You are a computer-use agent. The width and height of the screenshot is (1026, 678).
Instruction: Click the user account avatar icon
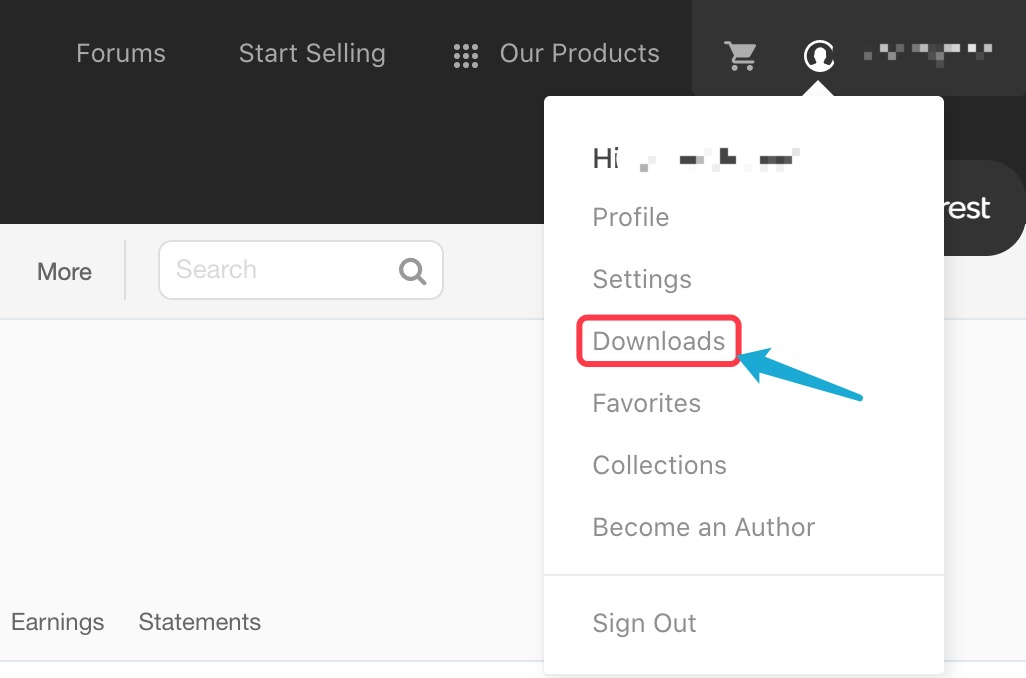pos(819,55)
